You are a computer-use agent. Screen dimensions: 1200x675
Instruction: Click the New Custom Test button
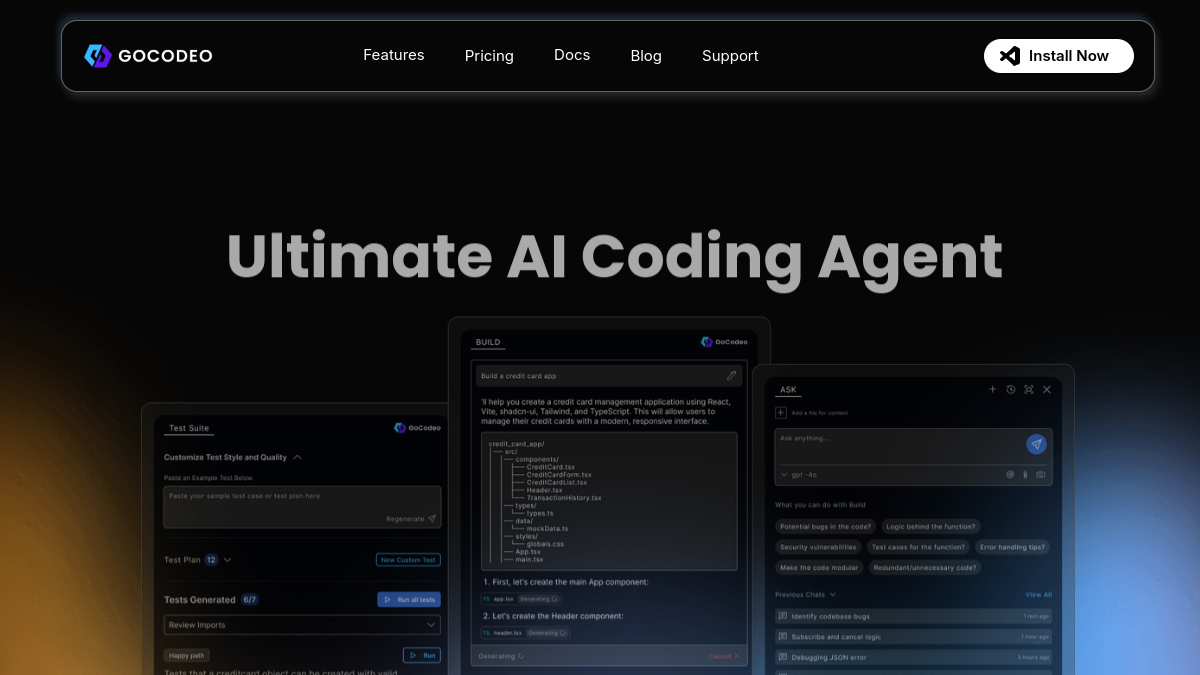click(x=408, y=560)
